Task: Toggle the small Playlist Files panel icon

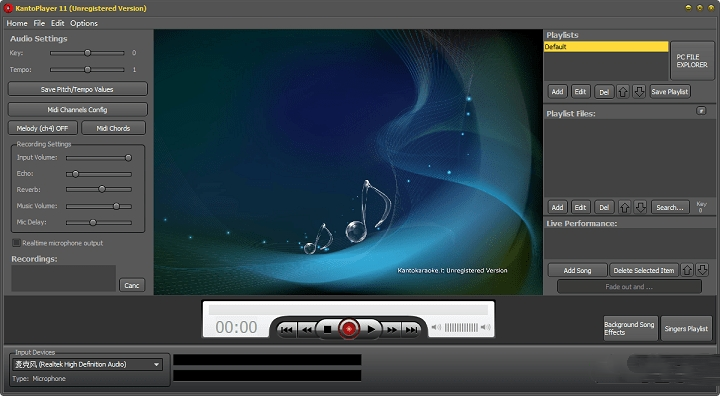Action: [x=701, y=111]
